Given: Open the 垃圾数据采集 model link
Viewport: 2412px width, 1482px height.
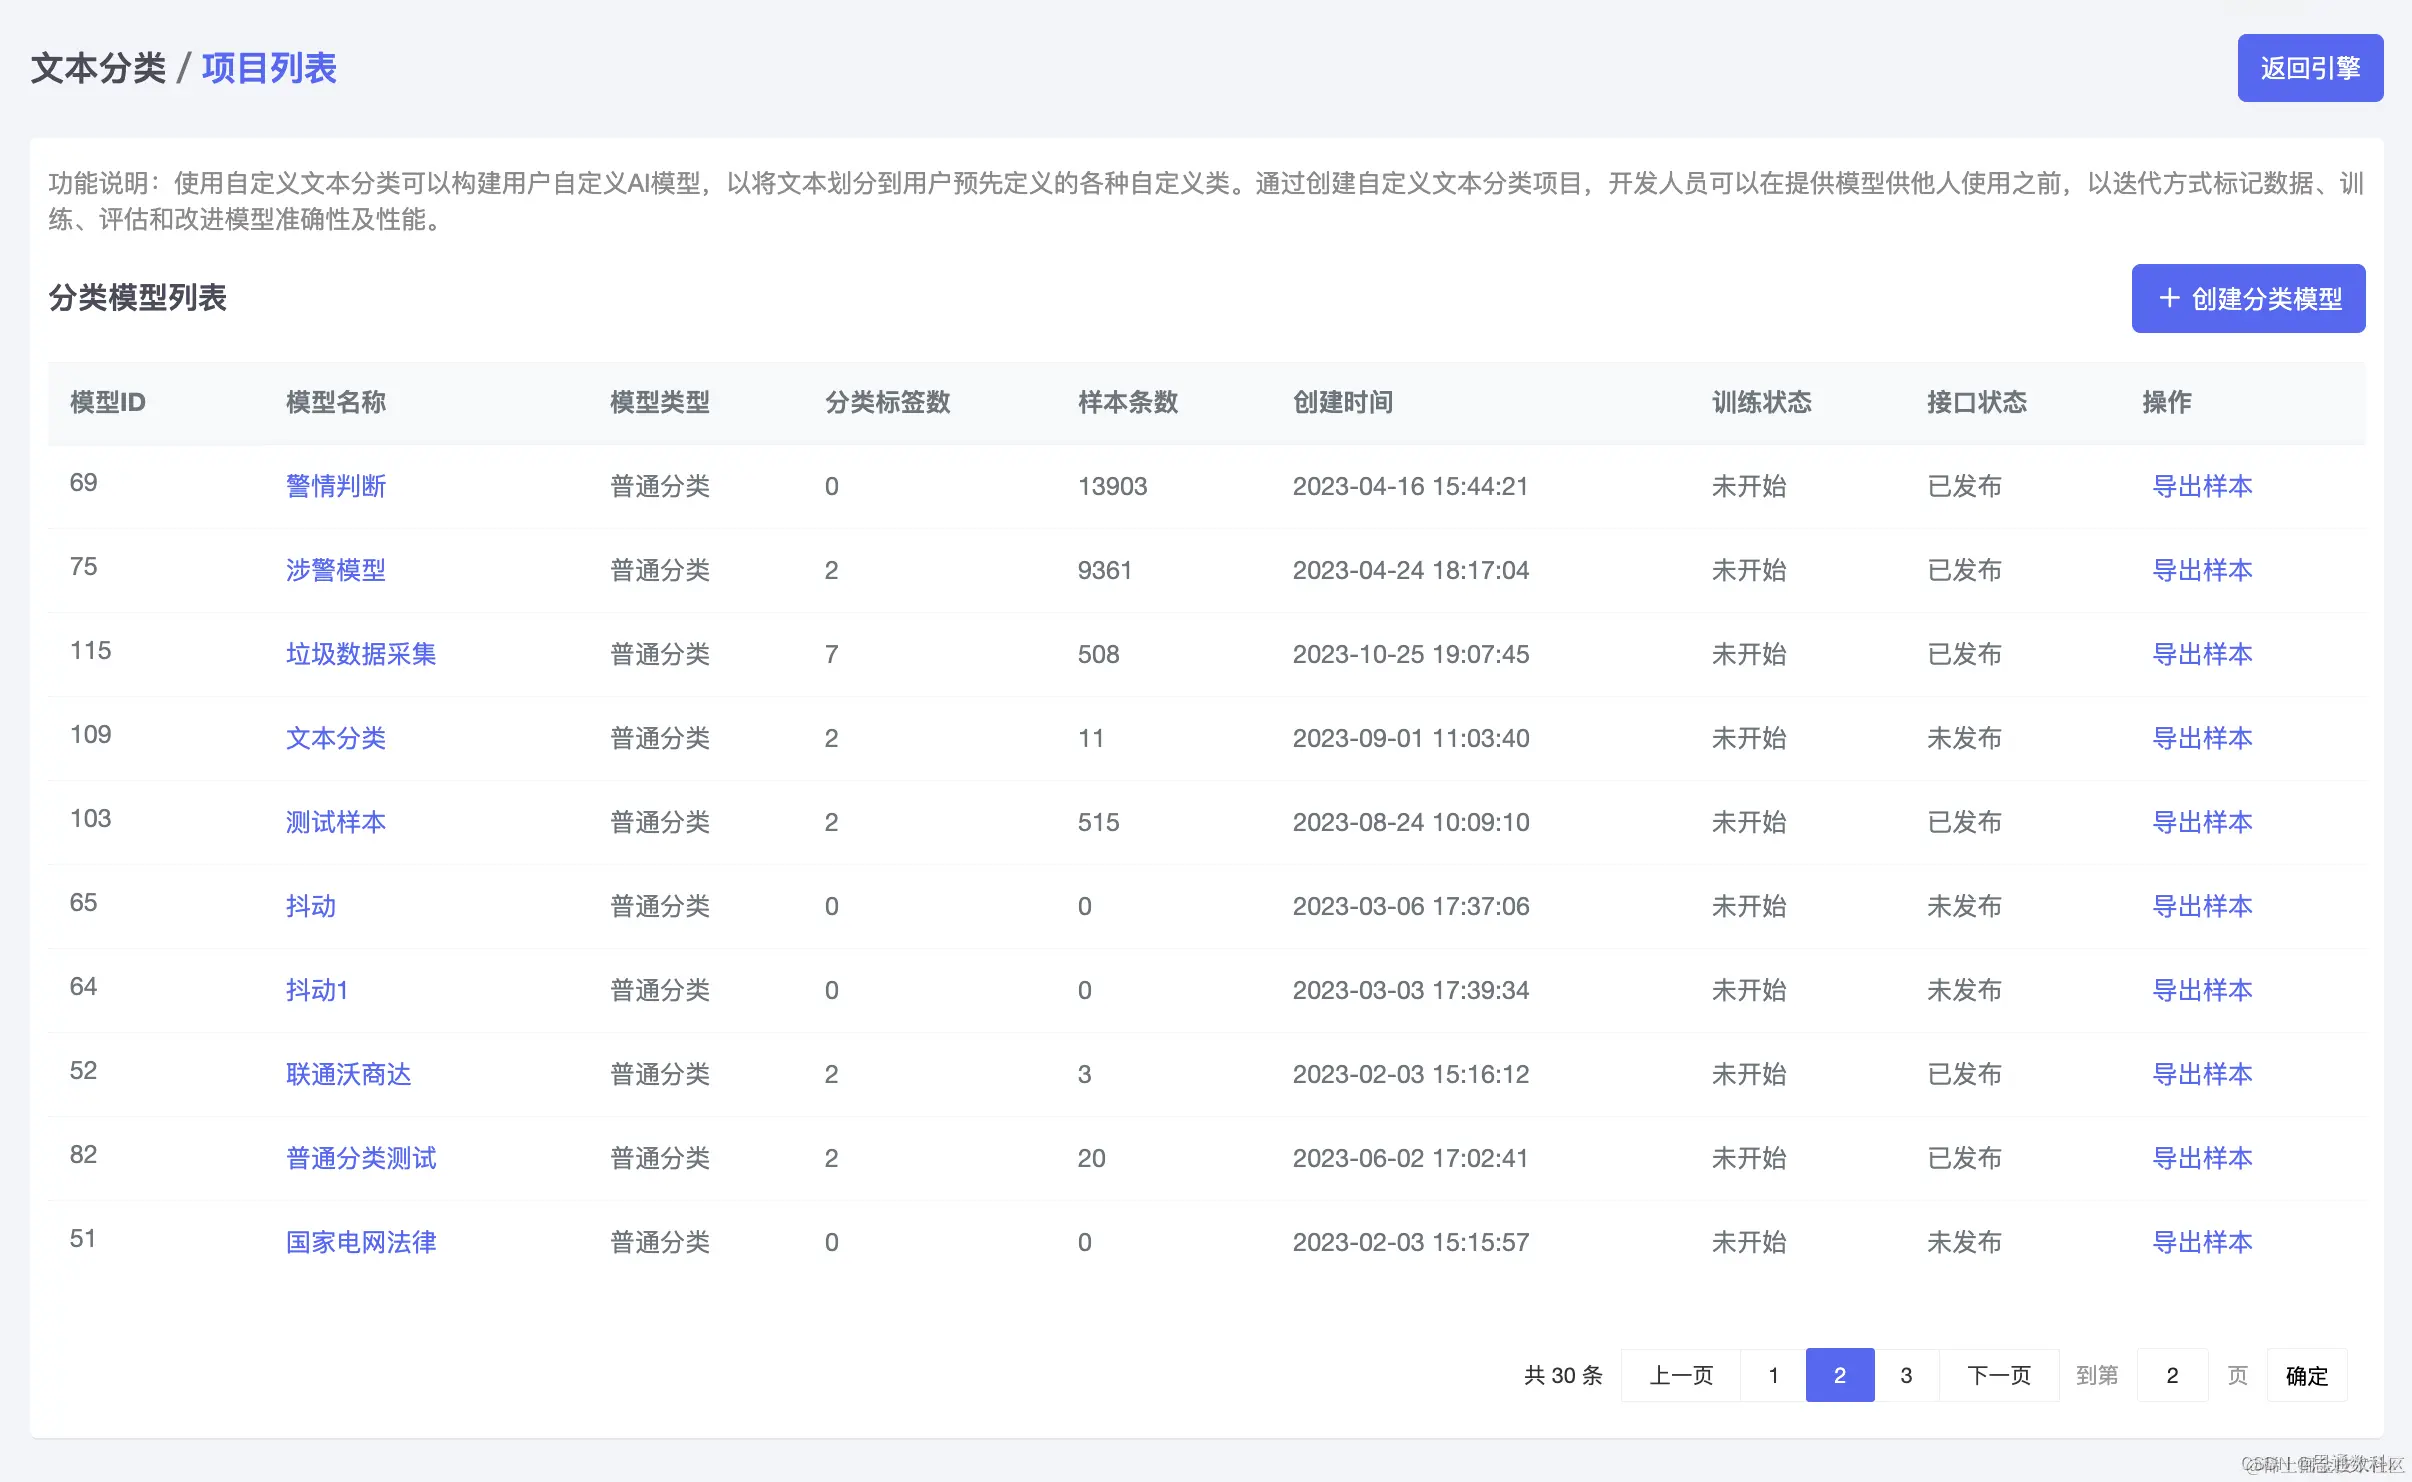Looking at the screenshot, I should click(x=360, y=654).
